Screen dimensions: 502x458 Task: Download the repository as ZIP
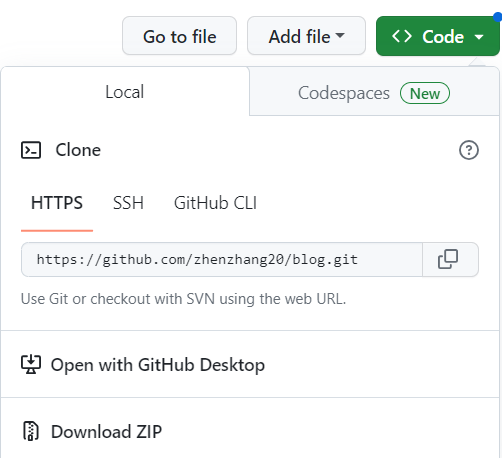coord(250,431)
